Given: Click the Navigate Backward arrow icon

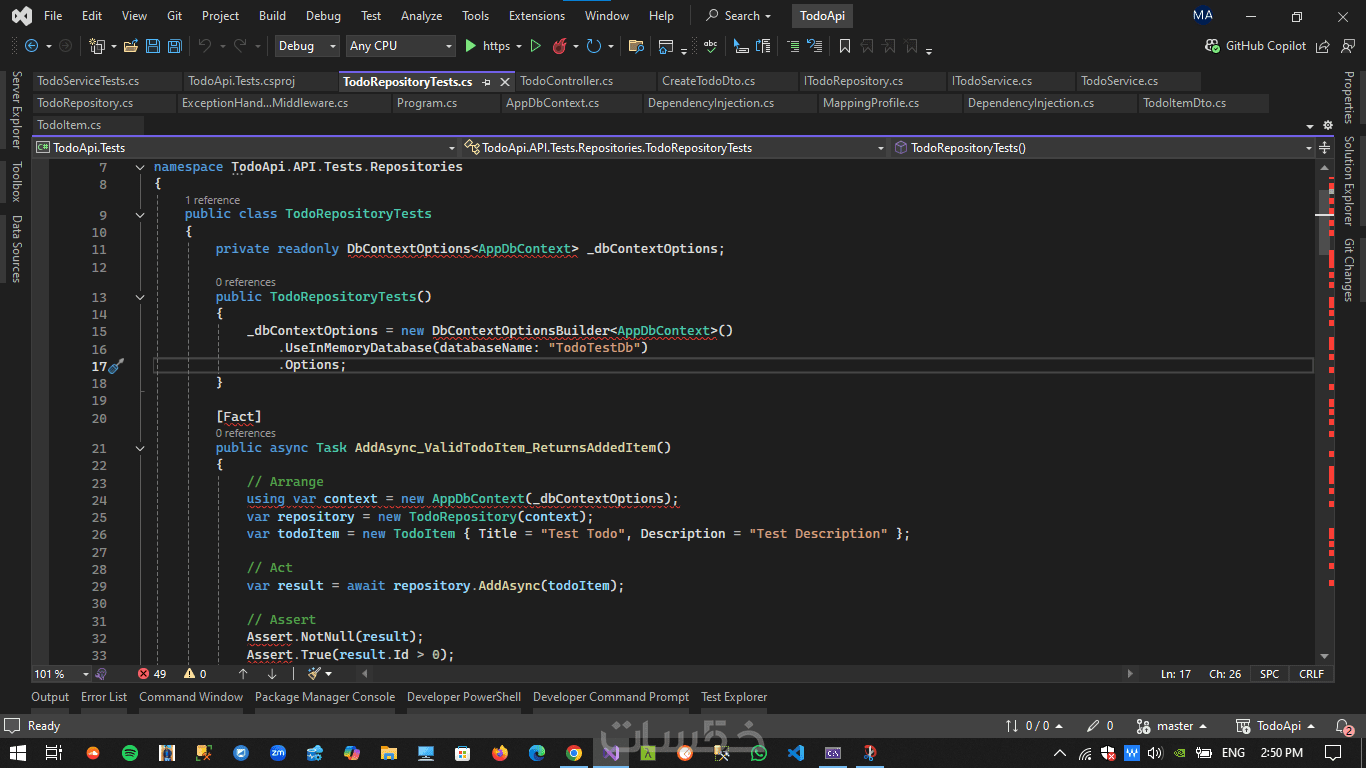Looking at the screenshot, I should [x=31, y=46].
